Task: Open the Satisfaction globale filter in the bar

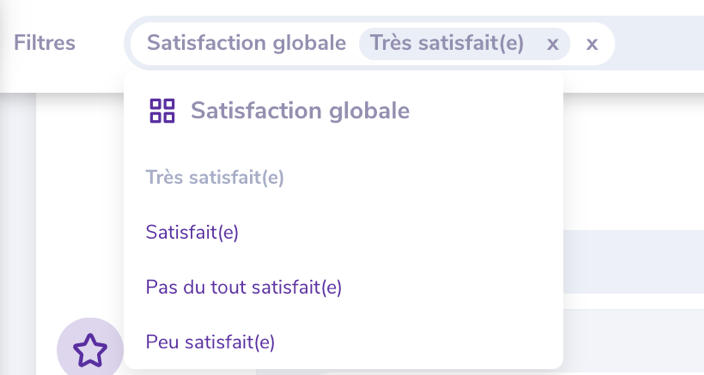Action: tap(246, 43)
